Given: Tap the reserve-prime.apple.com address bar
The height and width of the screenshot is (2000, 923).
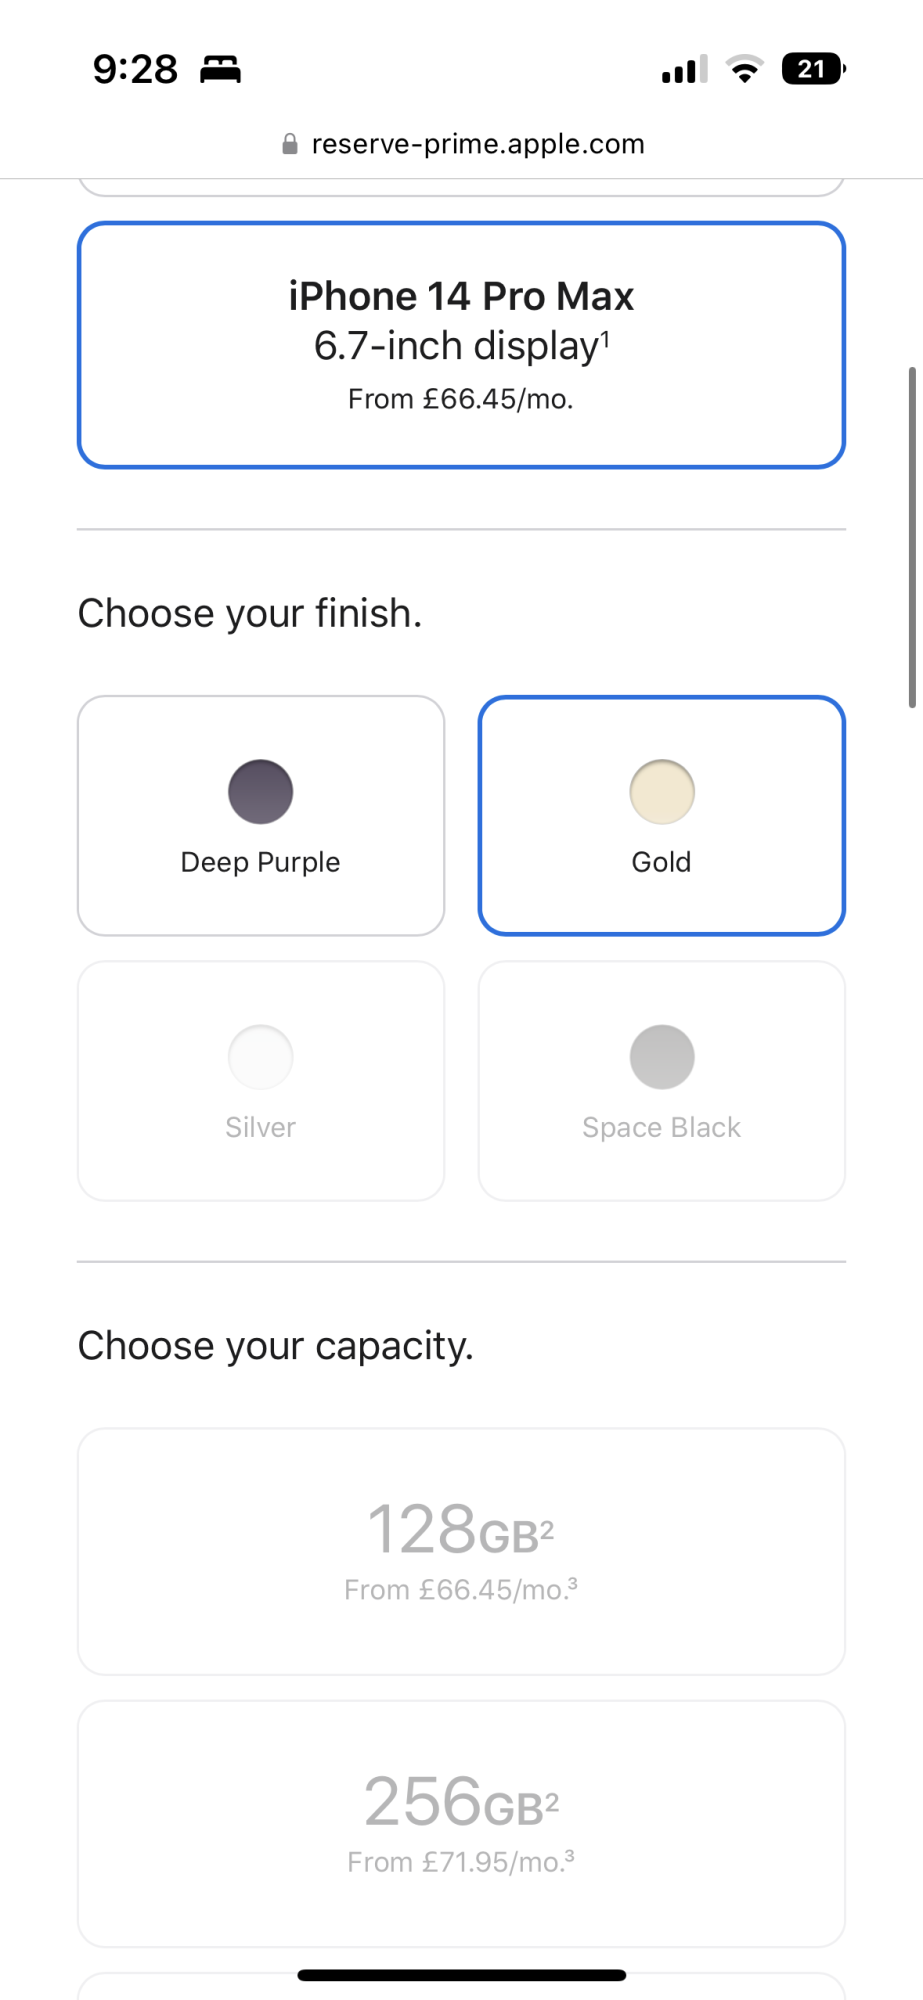Looking at the screenshot, I should [x=462, y=144].
